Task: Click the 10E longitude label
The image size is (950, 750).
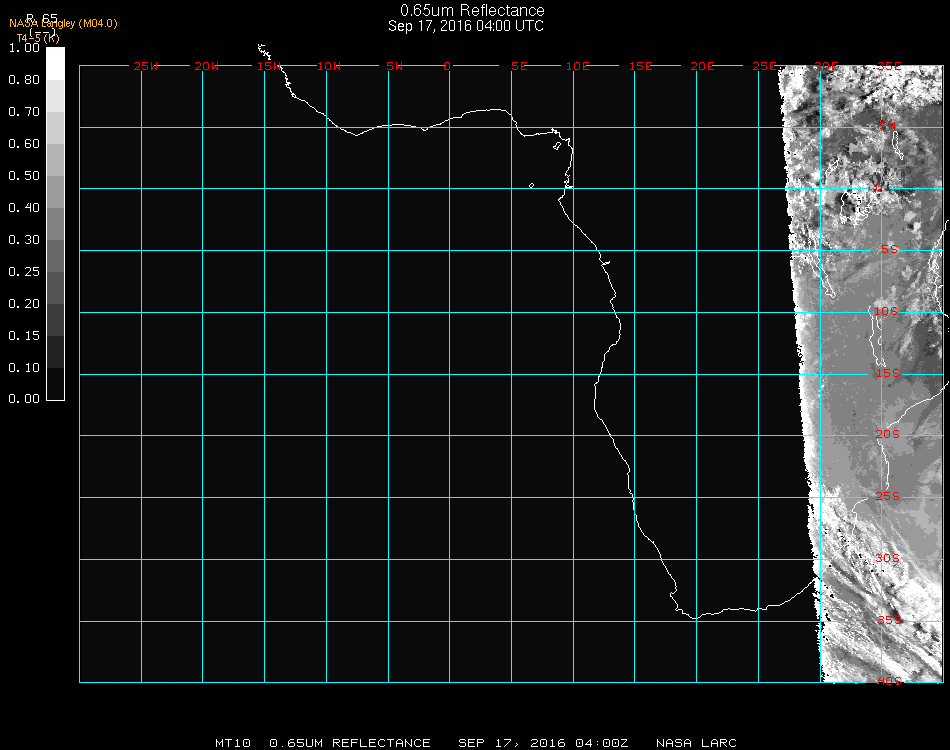Action: tap(578, 66)
